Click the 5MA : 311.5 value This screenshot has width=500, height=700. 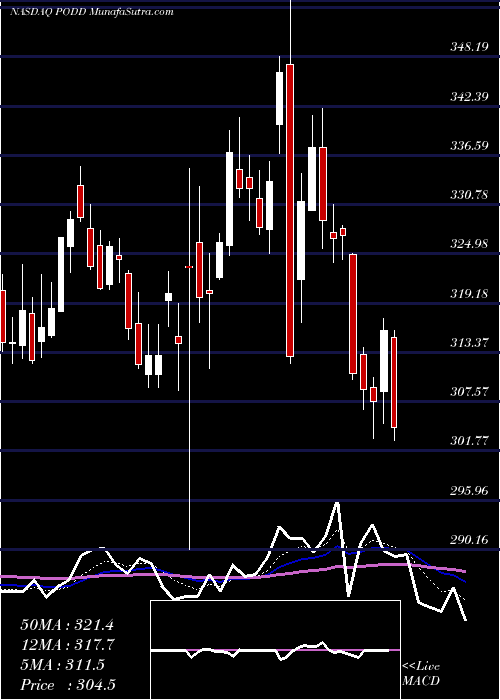62,665
